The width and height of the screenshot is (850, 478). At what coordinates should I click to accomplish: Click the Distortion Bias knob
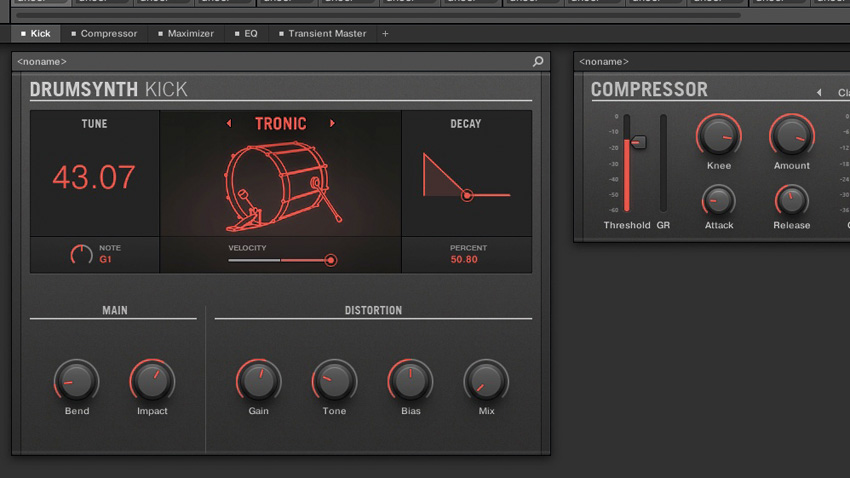[x=410, y=381]
